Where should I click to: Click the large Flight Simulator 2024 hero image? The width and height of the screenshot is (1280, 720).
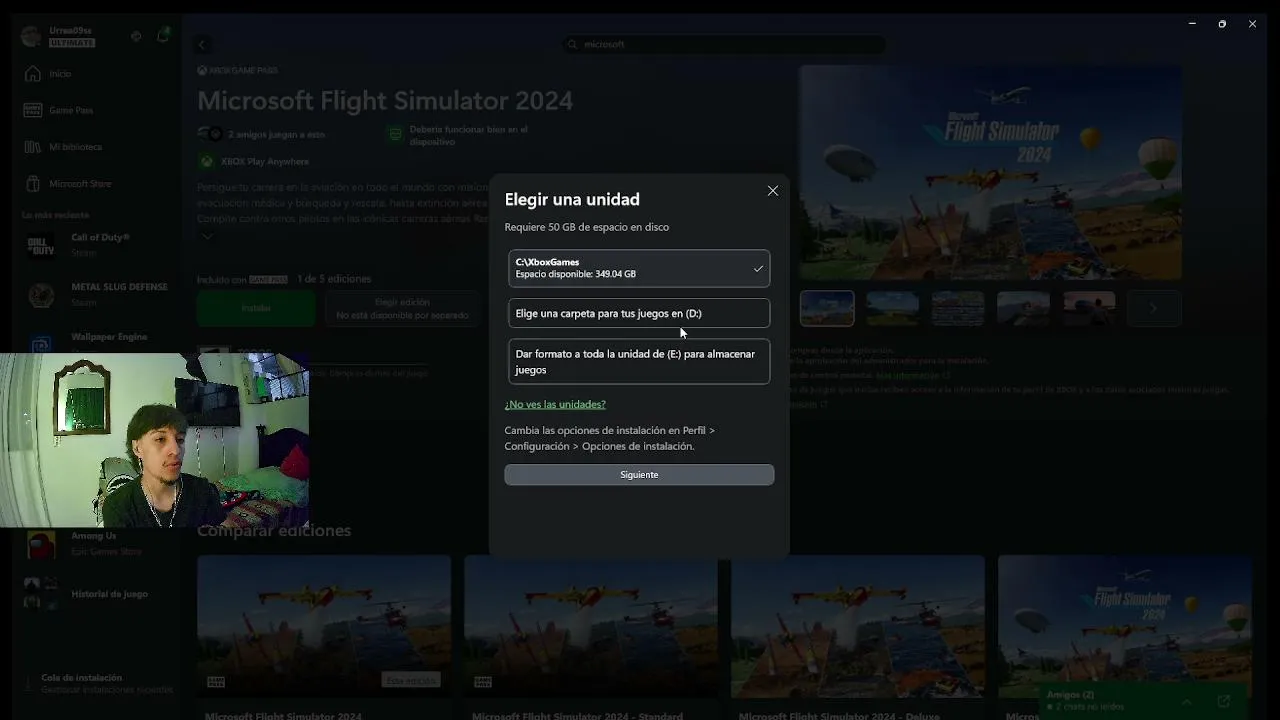coord(990,172)
